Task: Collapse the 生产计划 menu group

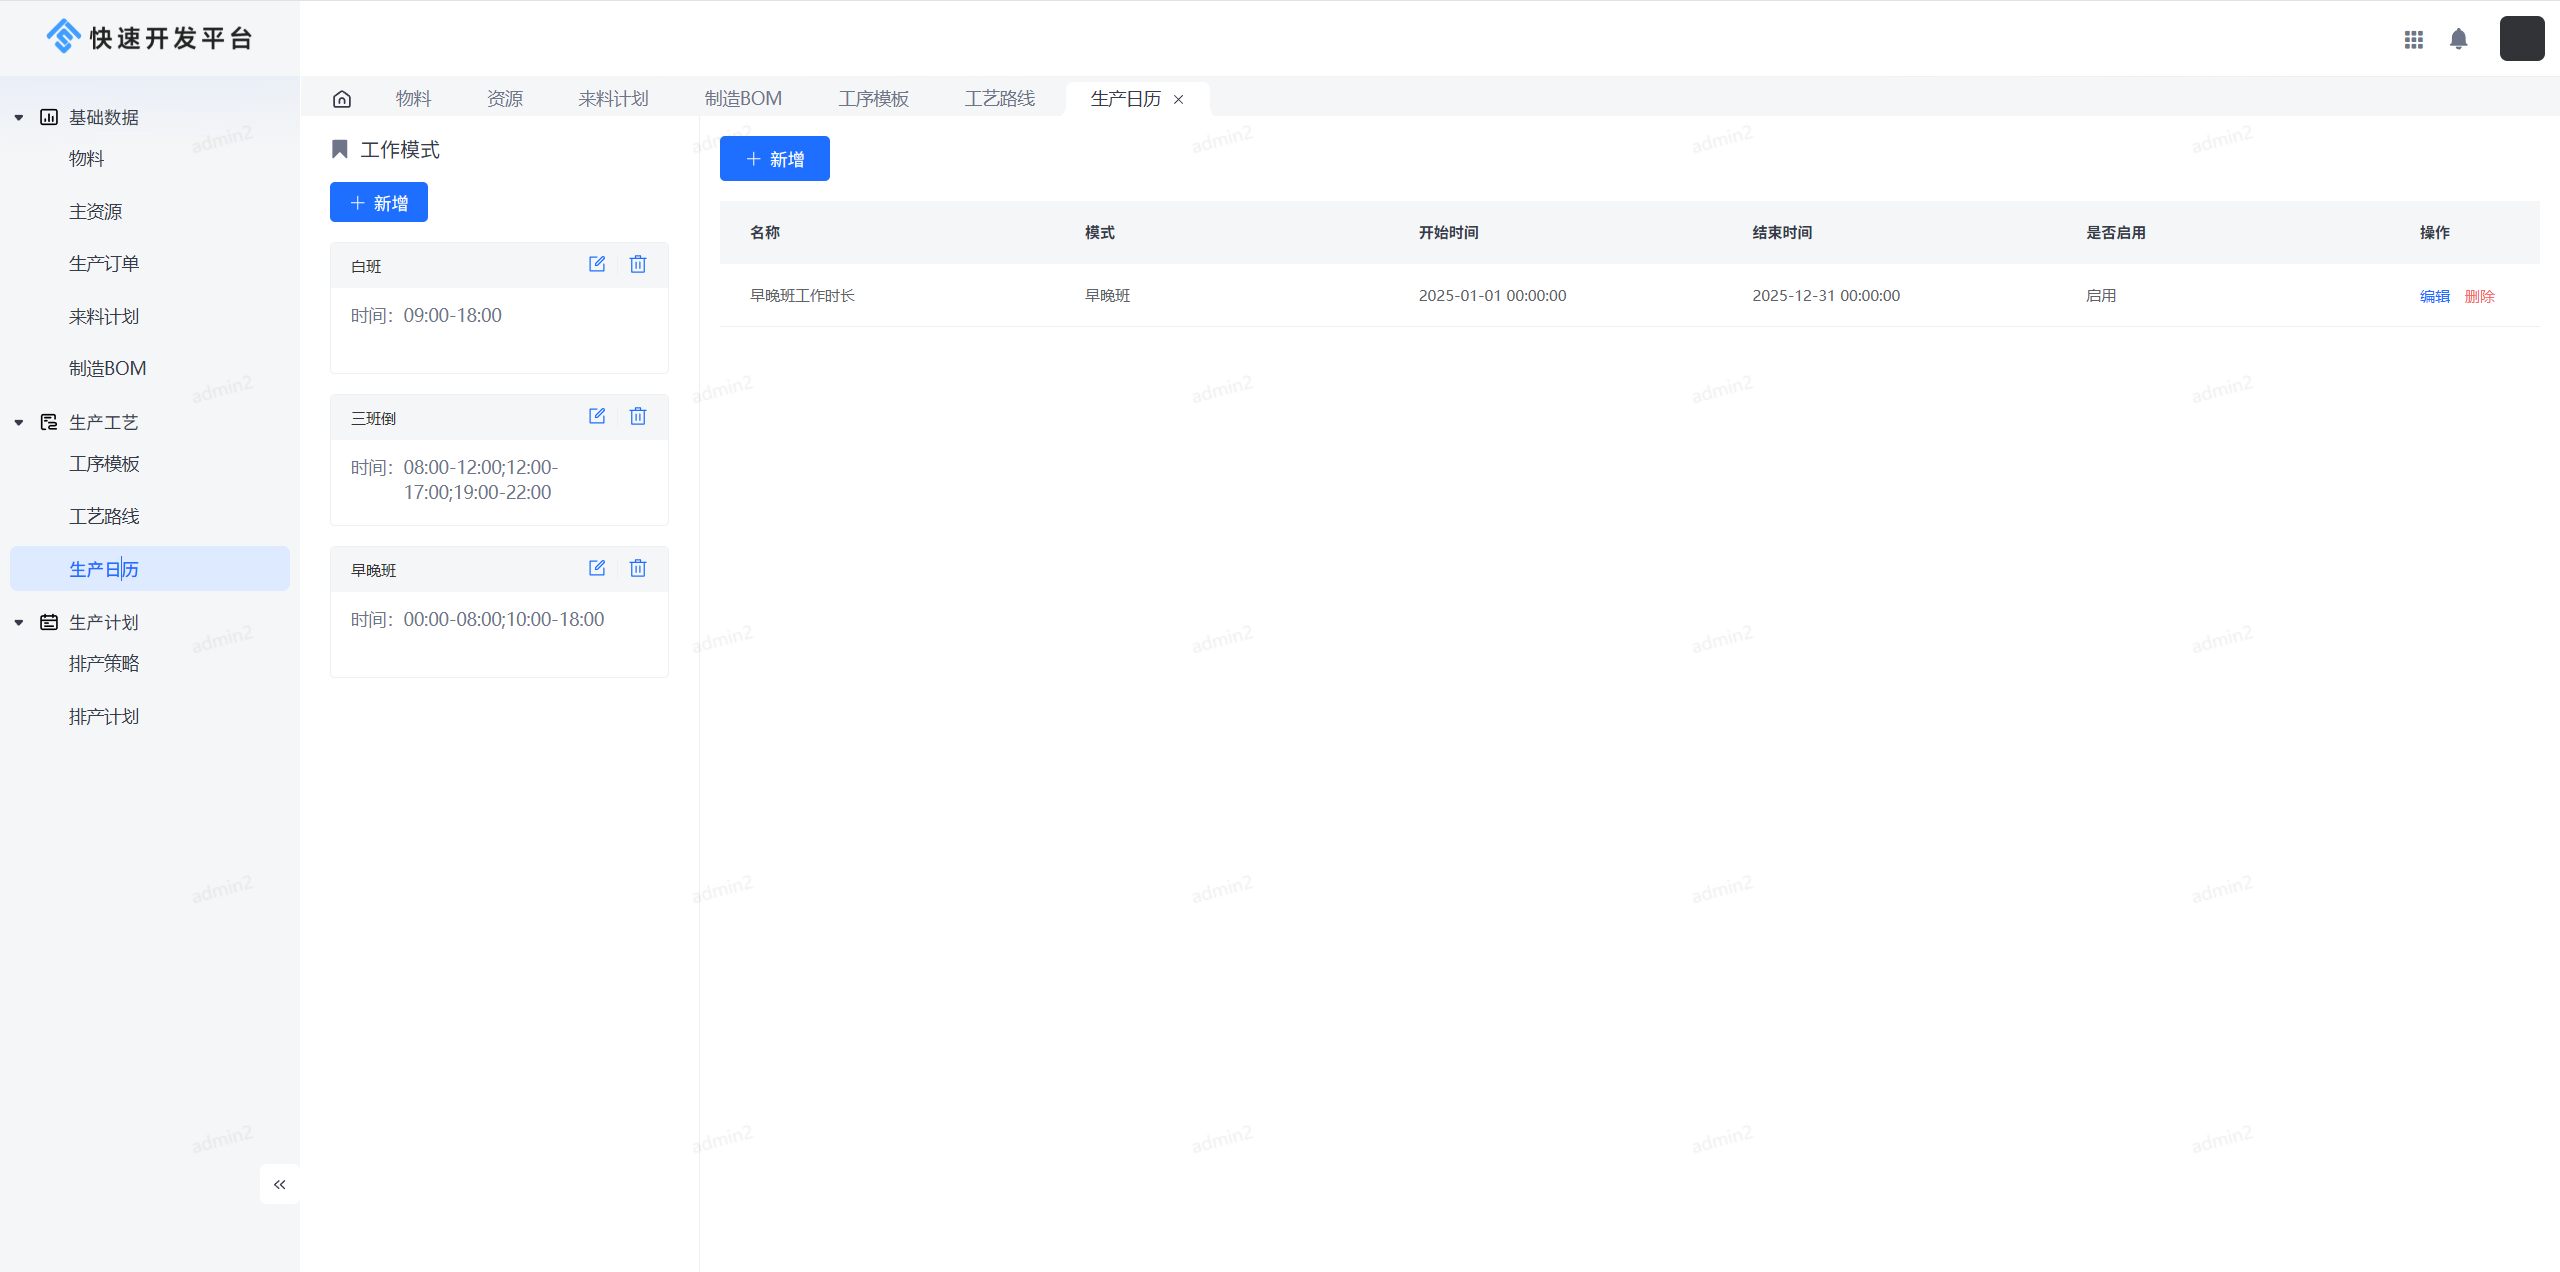Action: click(x=19, y=623)
